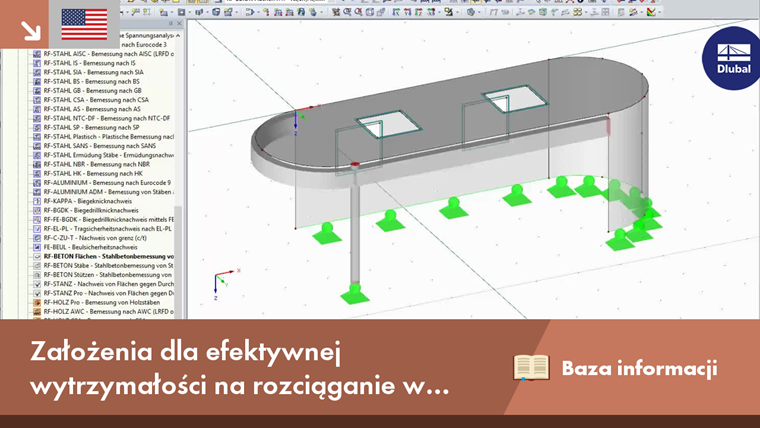This screenshot has height=428, width=760.
Task: Click the RF-STAHL NTC-DF module icon
Action: (x=37, y=118)
